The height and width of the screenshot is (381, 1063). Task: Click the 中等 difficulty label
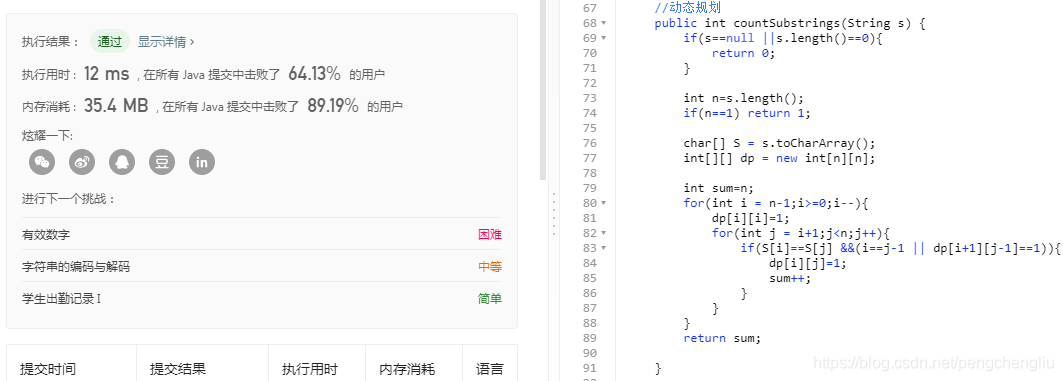(490, 267)
